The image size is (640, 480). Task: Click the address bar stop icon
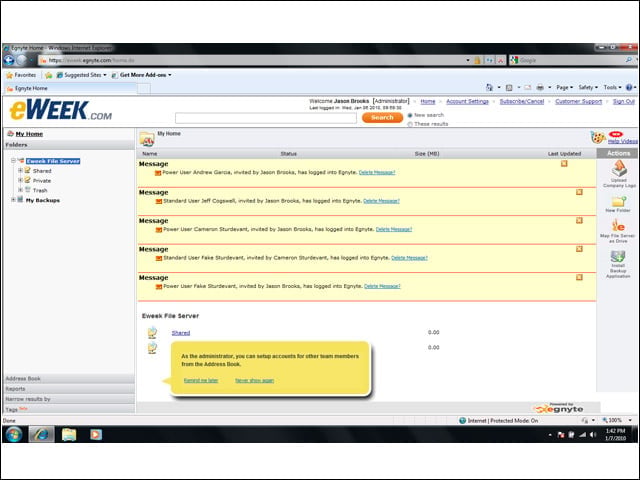click(x=500, y=60)
